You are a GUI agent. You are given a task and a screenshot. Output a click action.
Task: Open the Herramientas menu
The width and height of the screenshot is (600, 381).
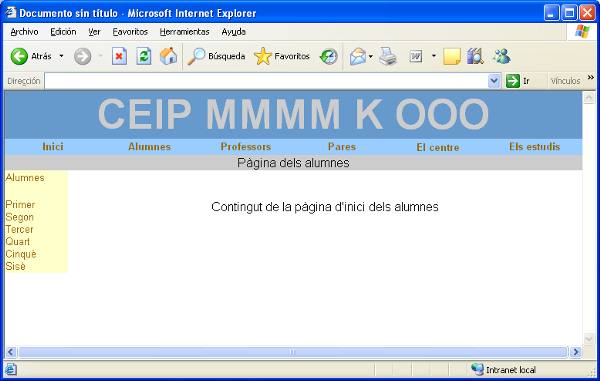point(184,32)
